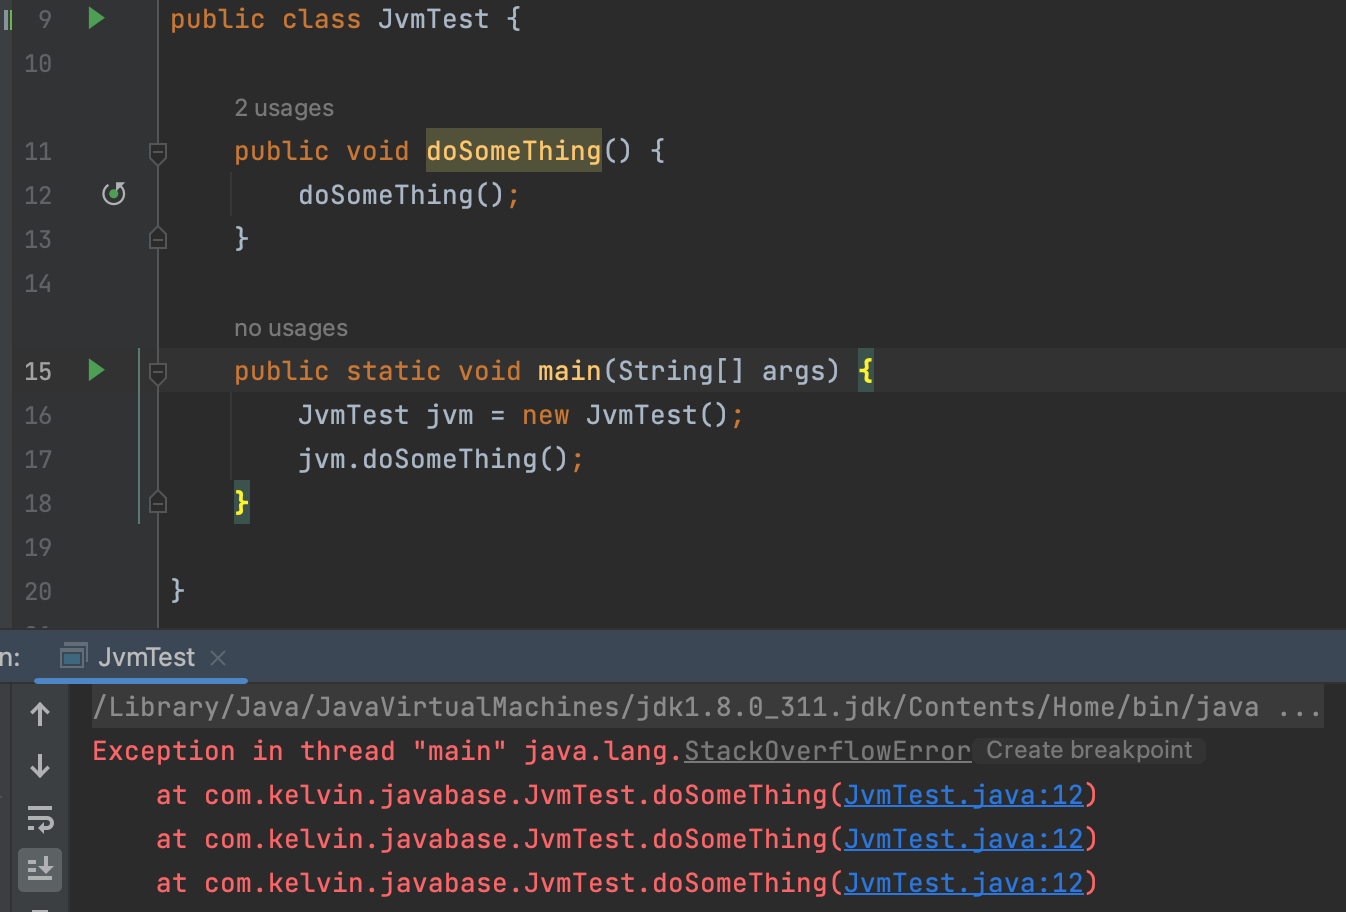The height and width of the screenshot is (912, 1346).
Task: Toggle scroll to end of console
Action: (40, 869)
